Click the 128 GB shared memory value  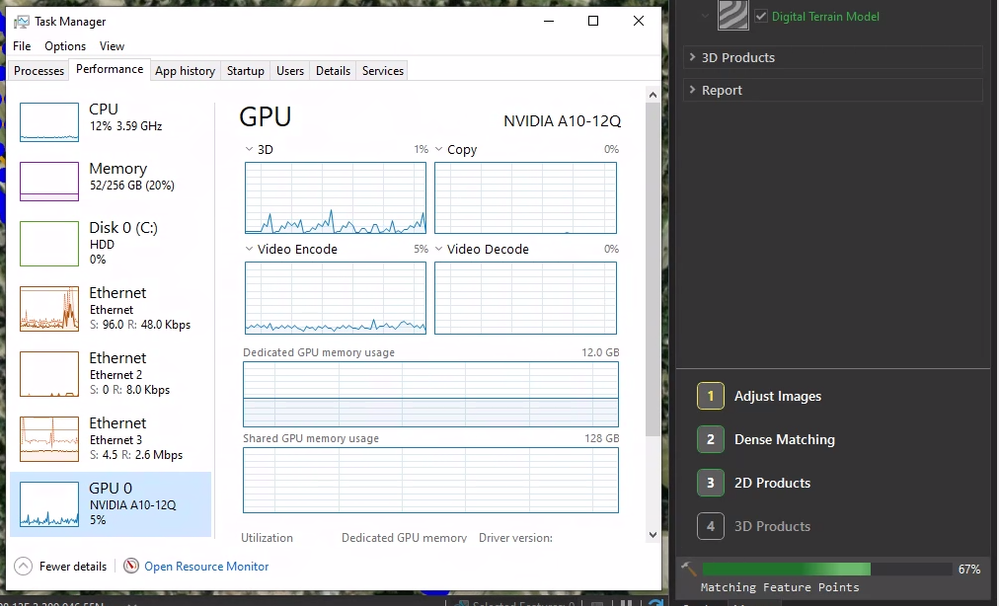[x=601, y=438]
